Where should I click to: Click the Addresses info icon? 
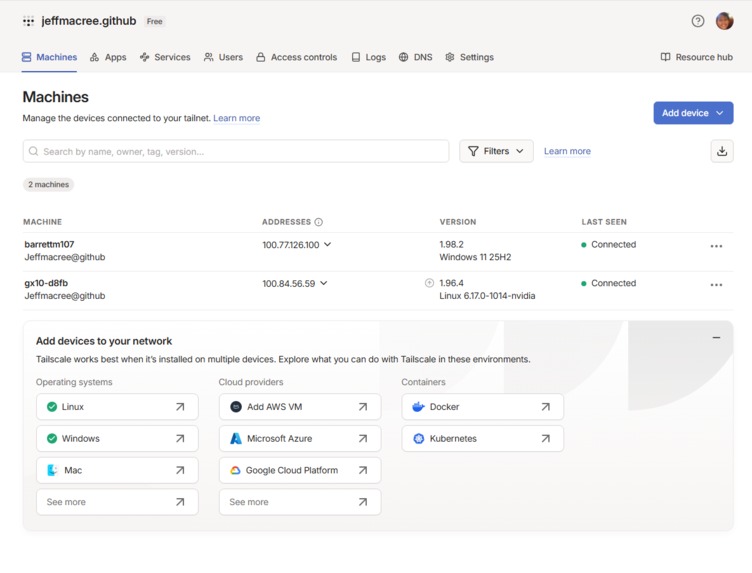pyautogui.click(x=318, y=222)
